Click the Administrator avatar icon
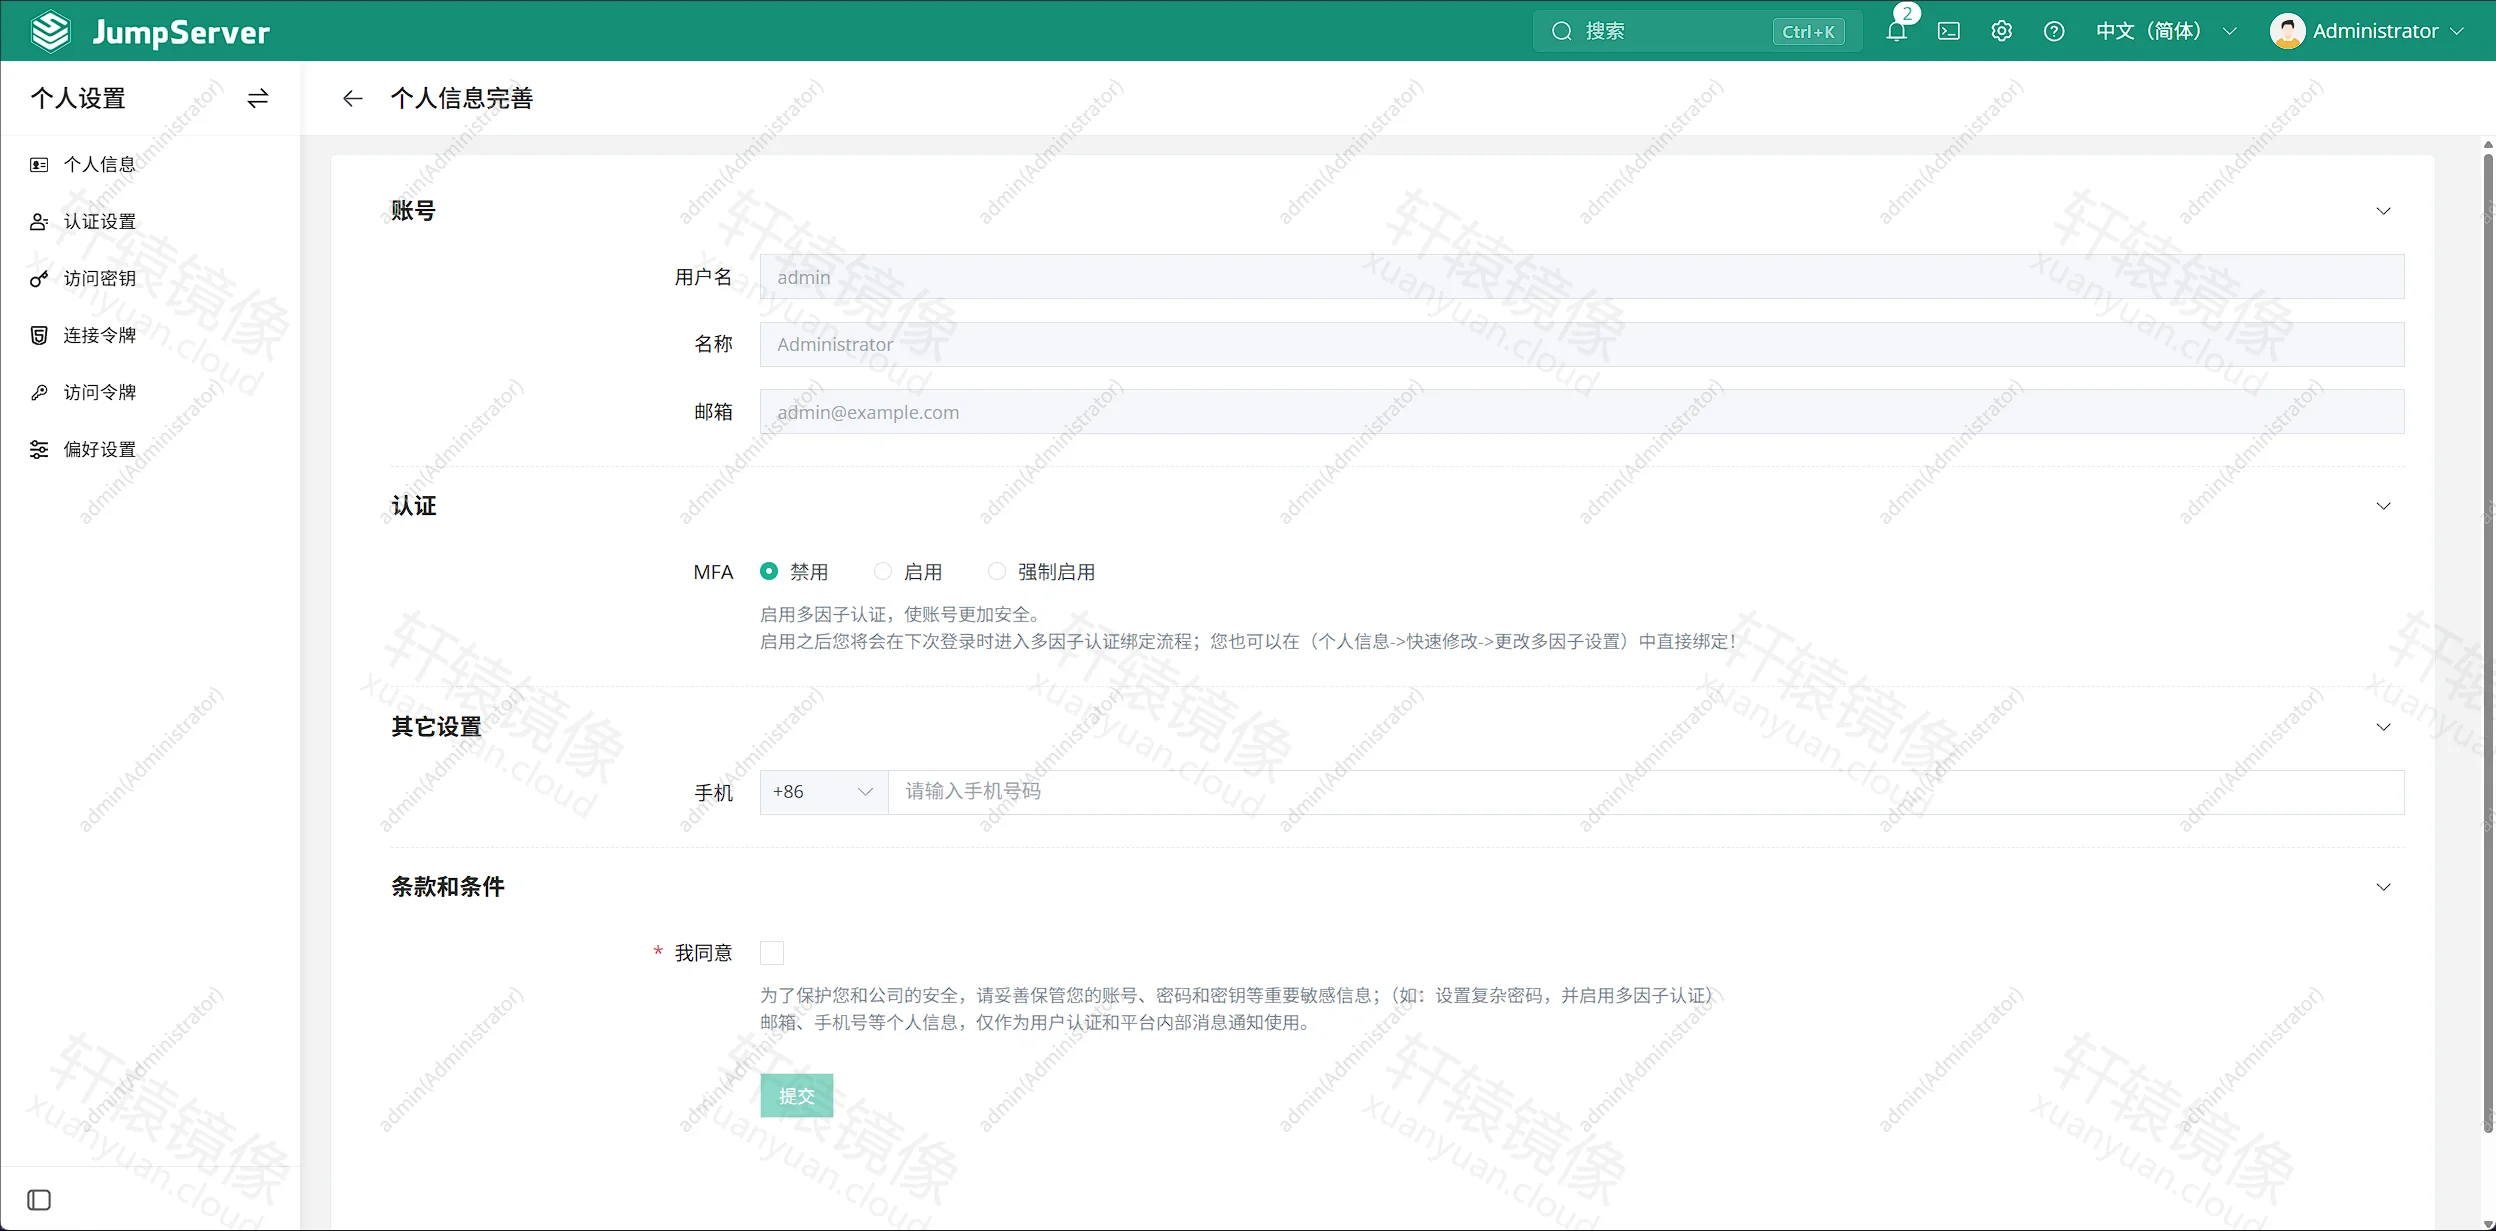This screenshot has height=1231, width=2496. click(x=2287, y=31)
